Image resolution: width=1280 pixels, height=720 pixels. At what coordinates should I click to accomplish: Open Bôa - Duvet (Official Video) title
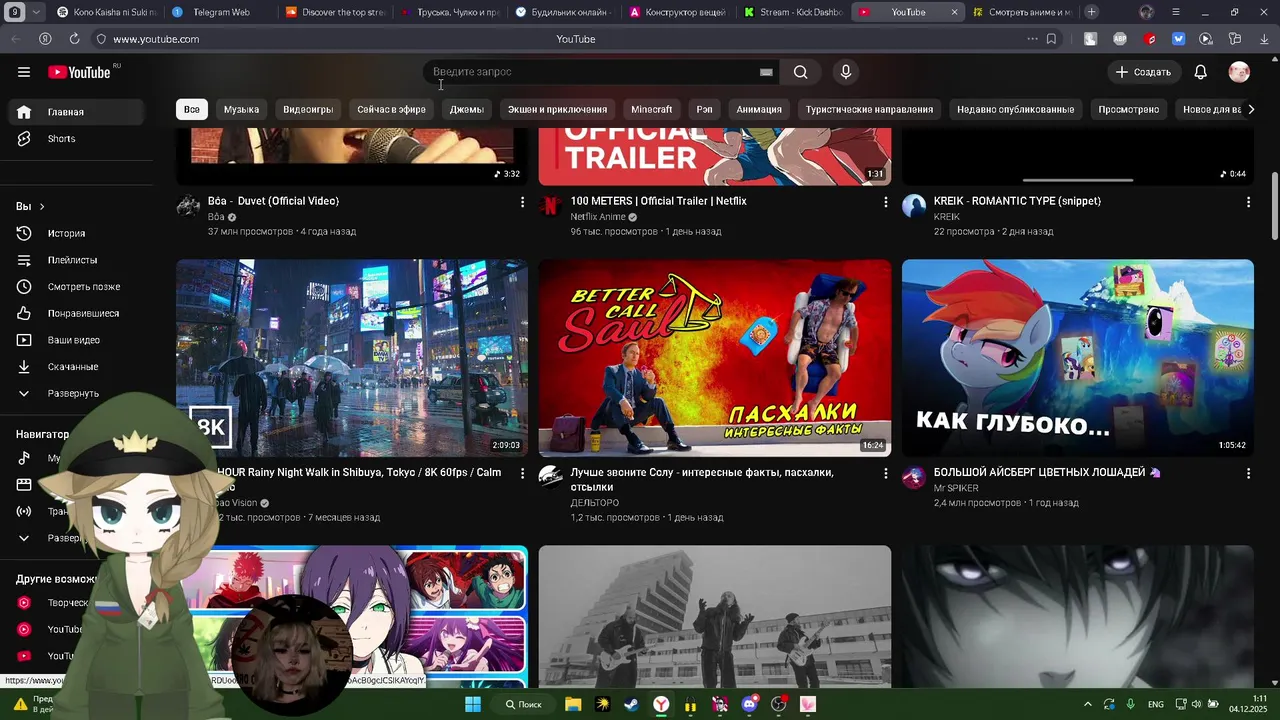click(273, 201)
